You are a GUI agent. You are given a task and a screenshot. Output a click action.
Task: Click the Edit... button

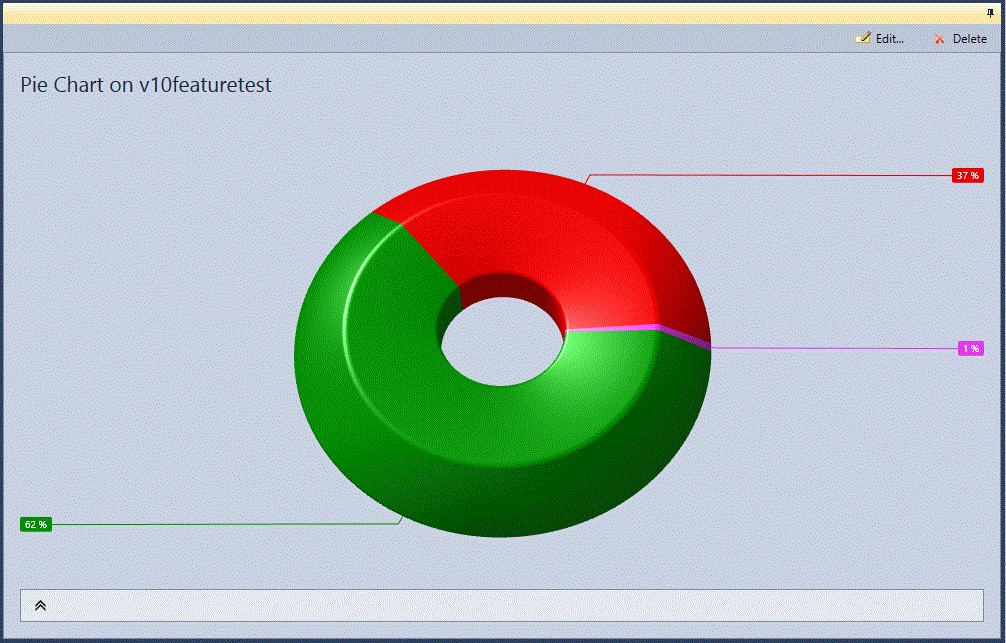point(880,39)
